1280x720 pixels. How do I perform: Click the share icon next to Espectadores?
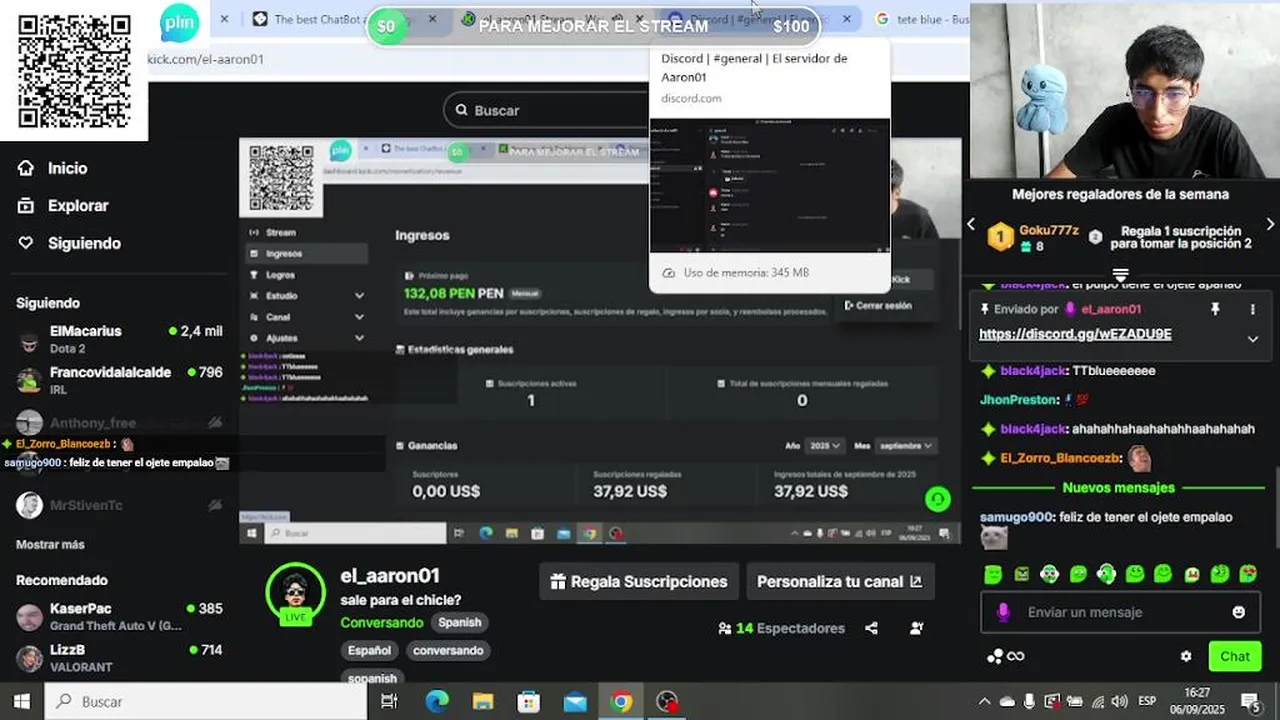[x=872, y=628]
